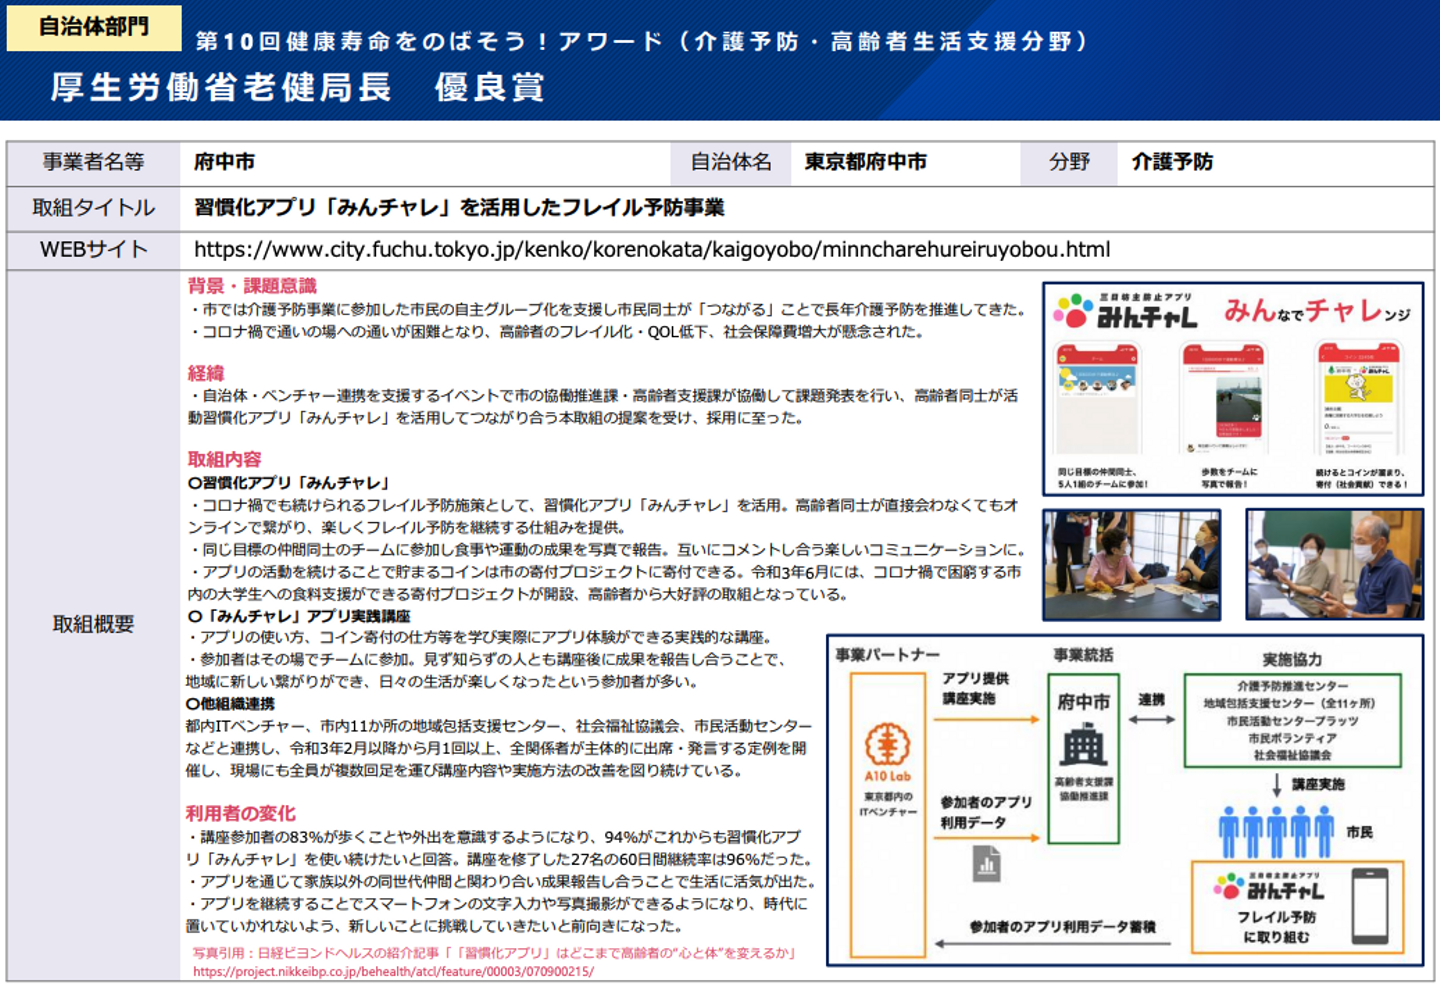This screenshot has width=1440, height=997.
Task: Click the yellow 自治体部門 label
Action: coord(94,27)
